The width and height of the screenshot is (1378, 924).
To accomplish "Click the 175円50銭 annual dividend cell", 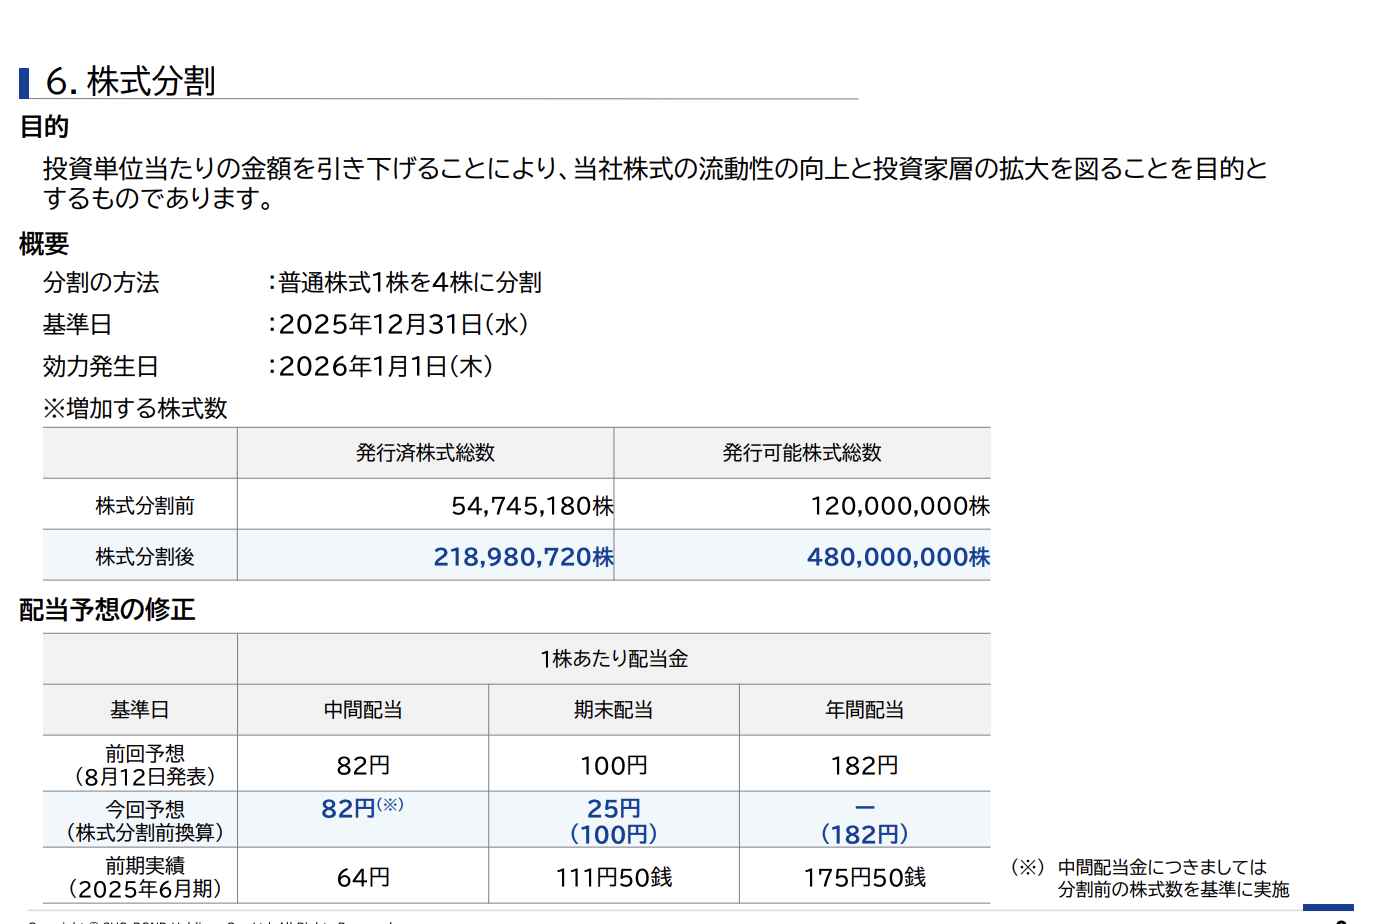I will point(864,877).
